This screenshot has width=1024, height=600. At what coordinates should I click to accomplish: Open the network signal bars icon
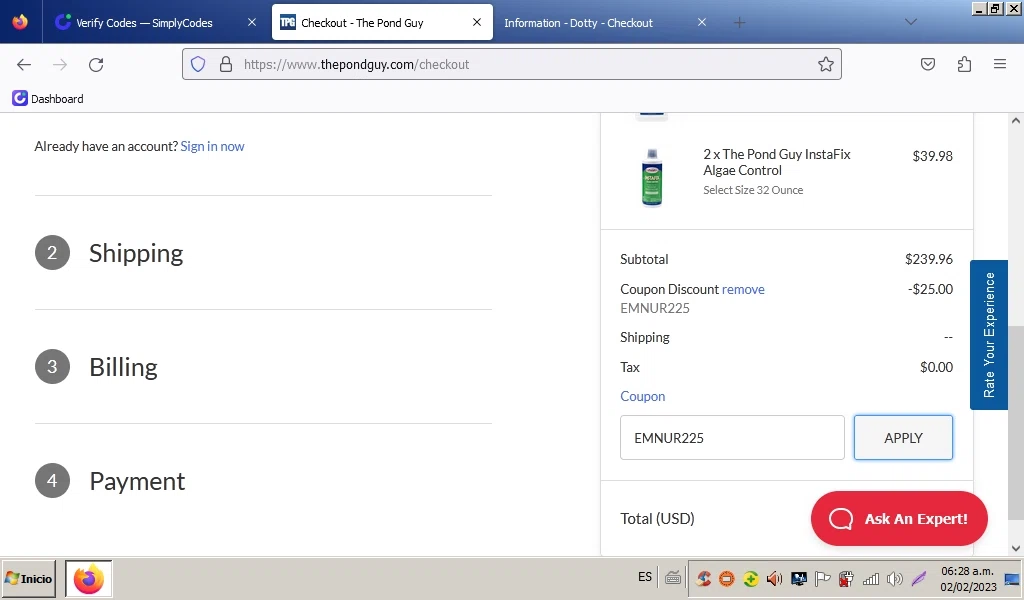[x=871, y=578]
